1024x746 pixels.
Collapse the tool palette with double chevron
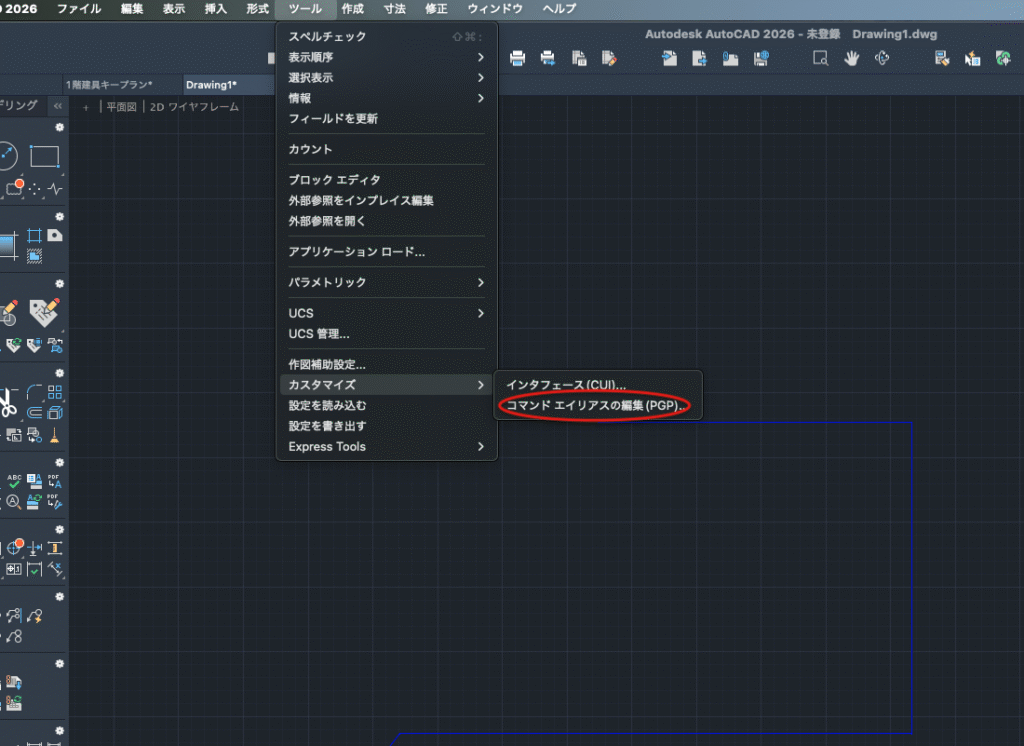pyautogui.click(x=58, y=105)
